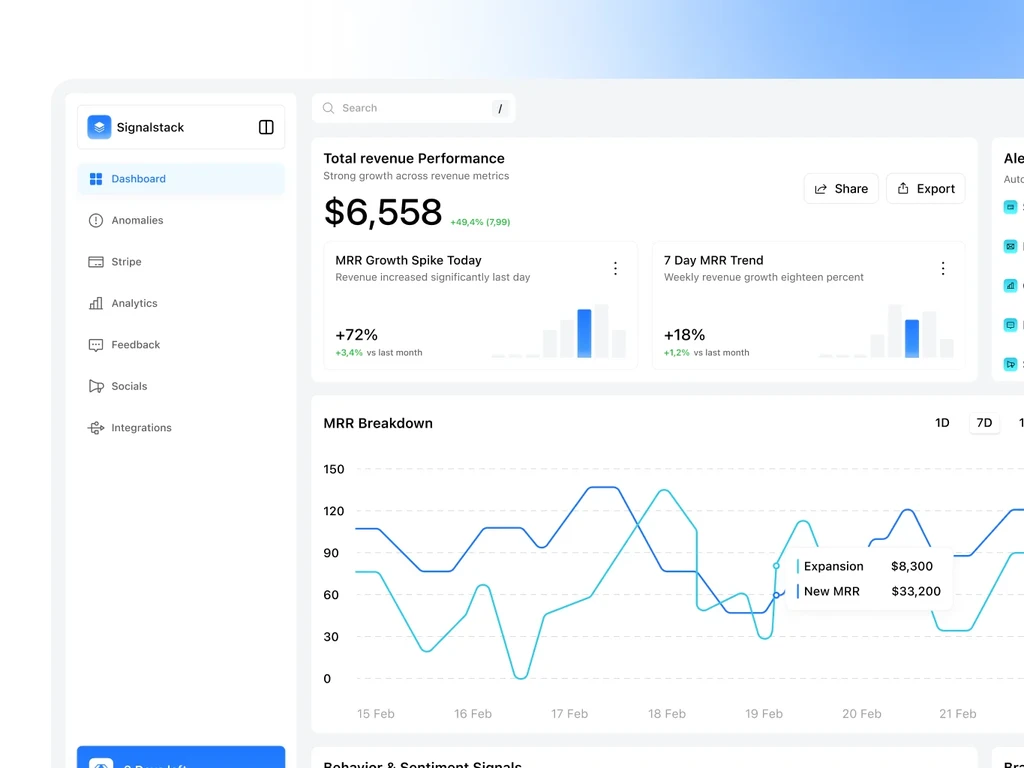This screenshot has width=1024, height=768.
Task: Collapse sidebar using panel toggle icon
Action: tap(266, 127)
